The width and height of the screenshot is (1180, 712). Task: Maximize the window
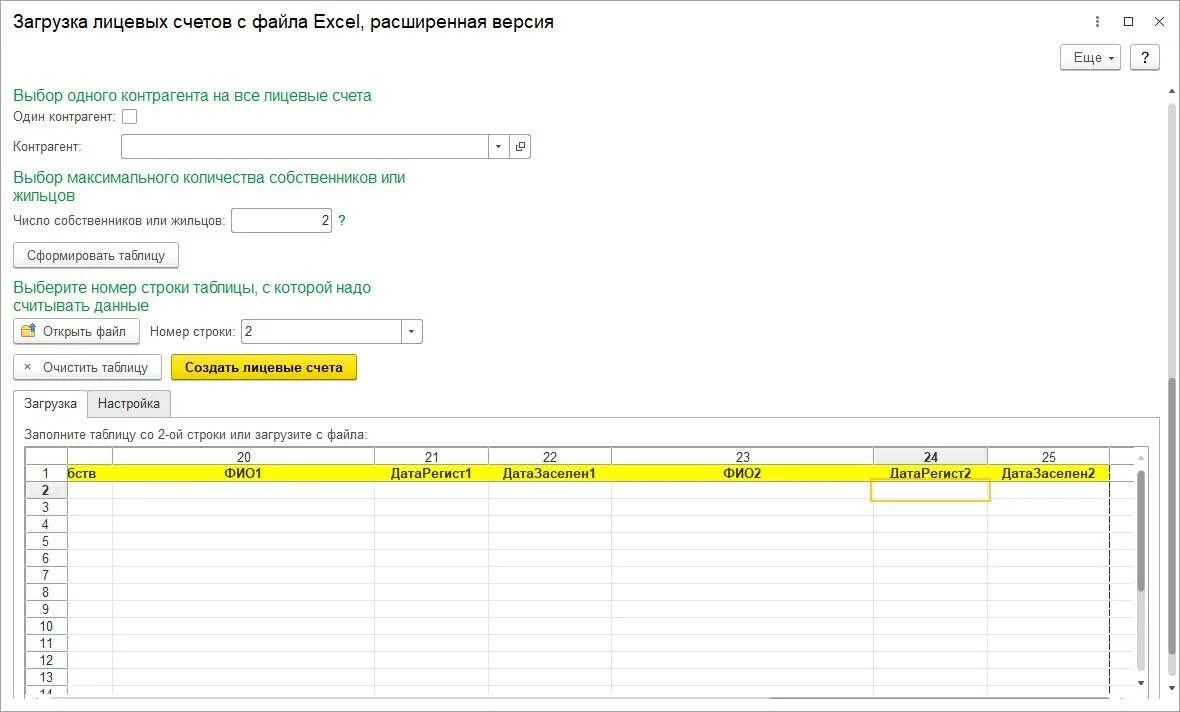click(x=1128, y=22)
